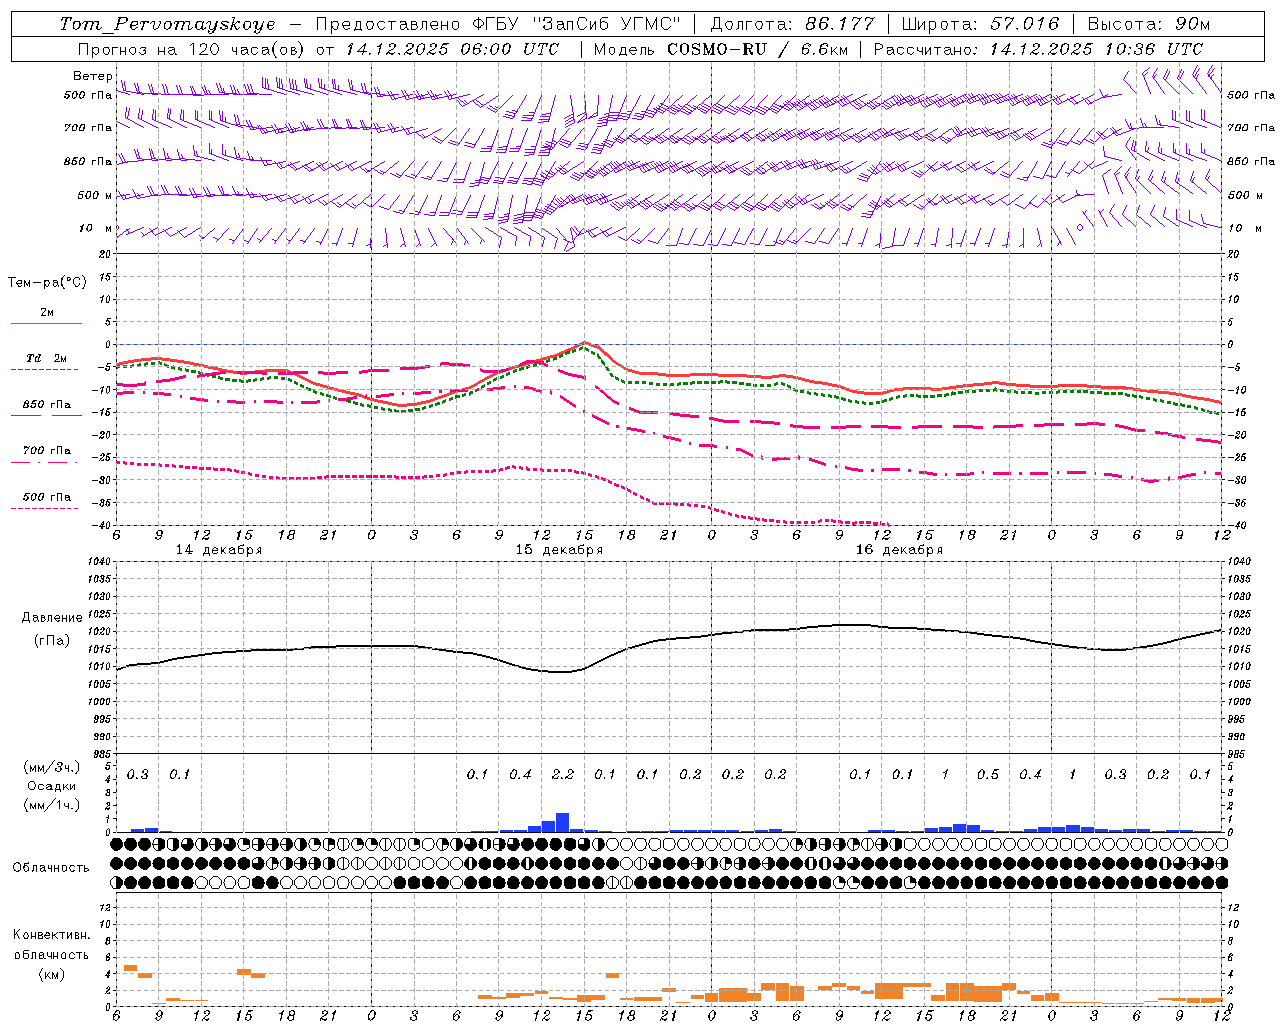Image resolution: width=1280 pixels, height=1024 pixels.
Task: Click the model name COSMO-RU / 6.6км
Action: [x=757, y=49]
